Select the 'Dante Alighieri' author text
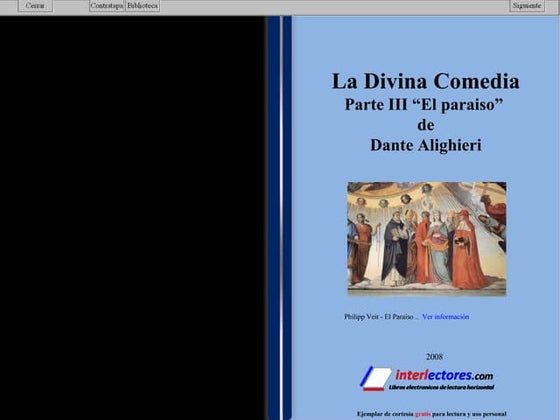The width and height of the screenshot is (560, 420). coord(426,145)
